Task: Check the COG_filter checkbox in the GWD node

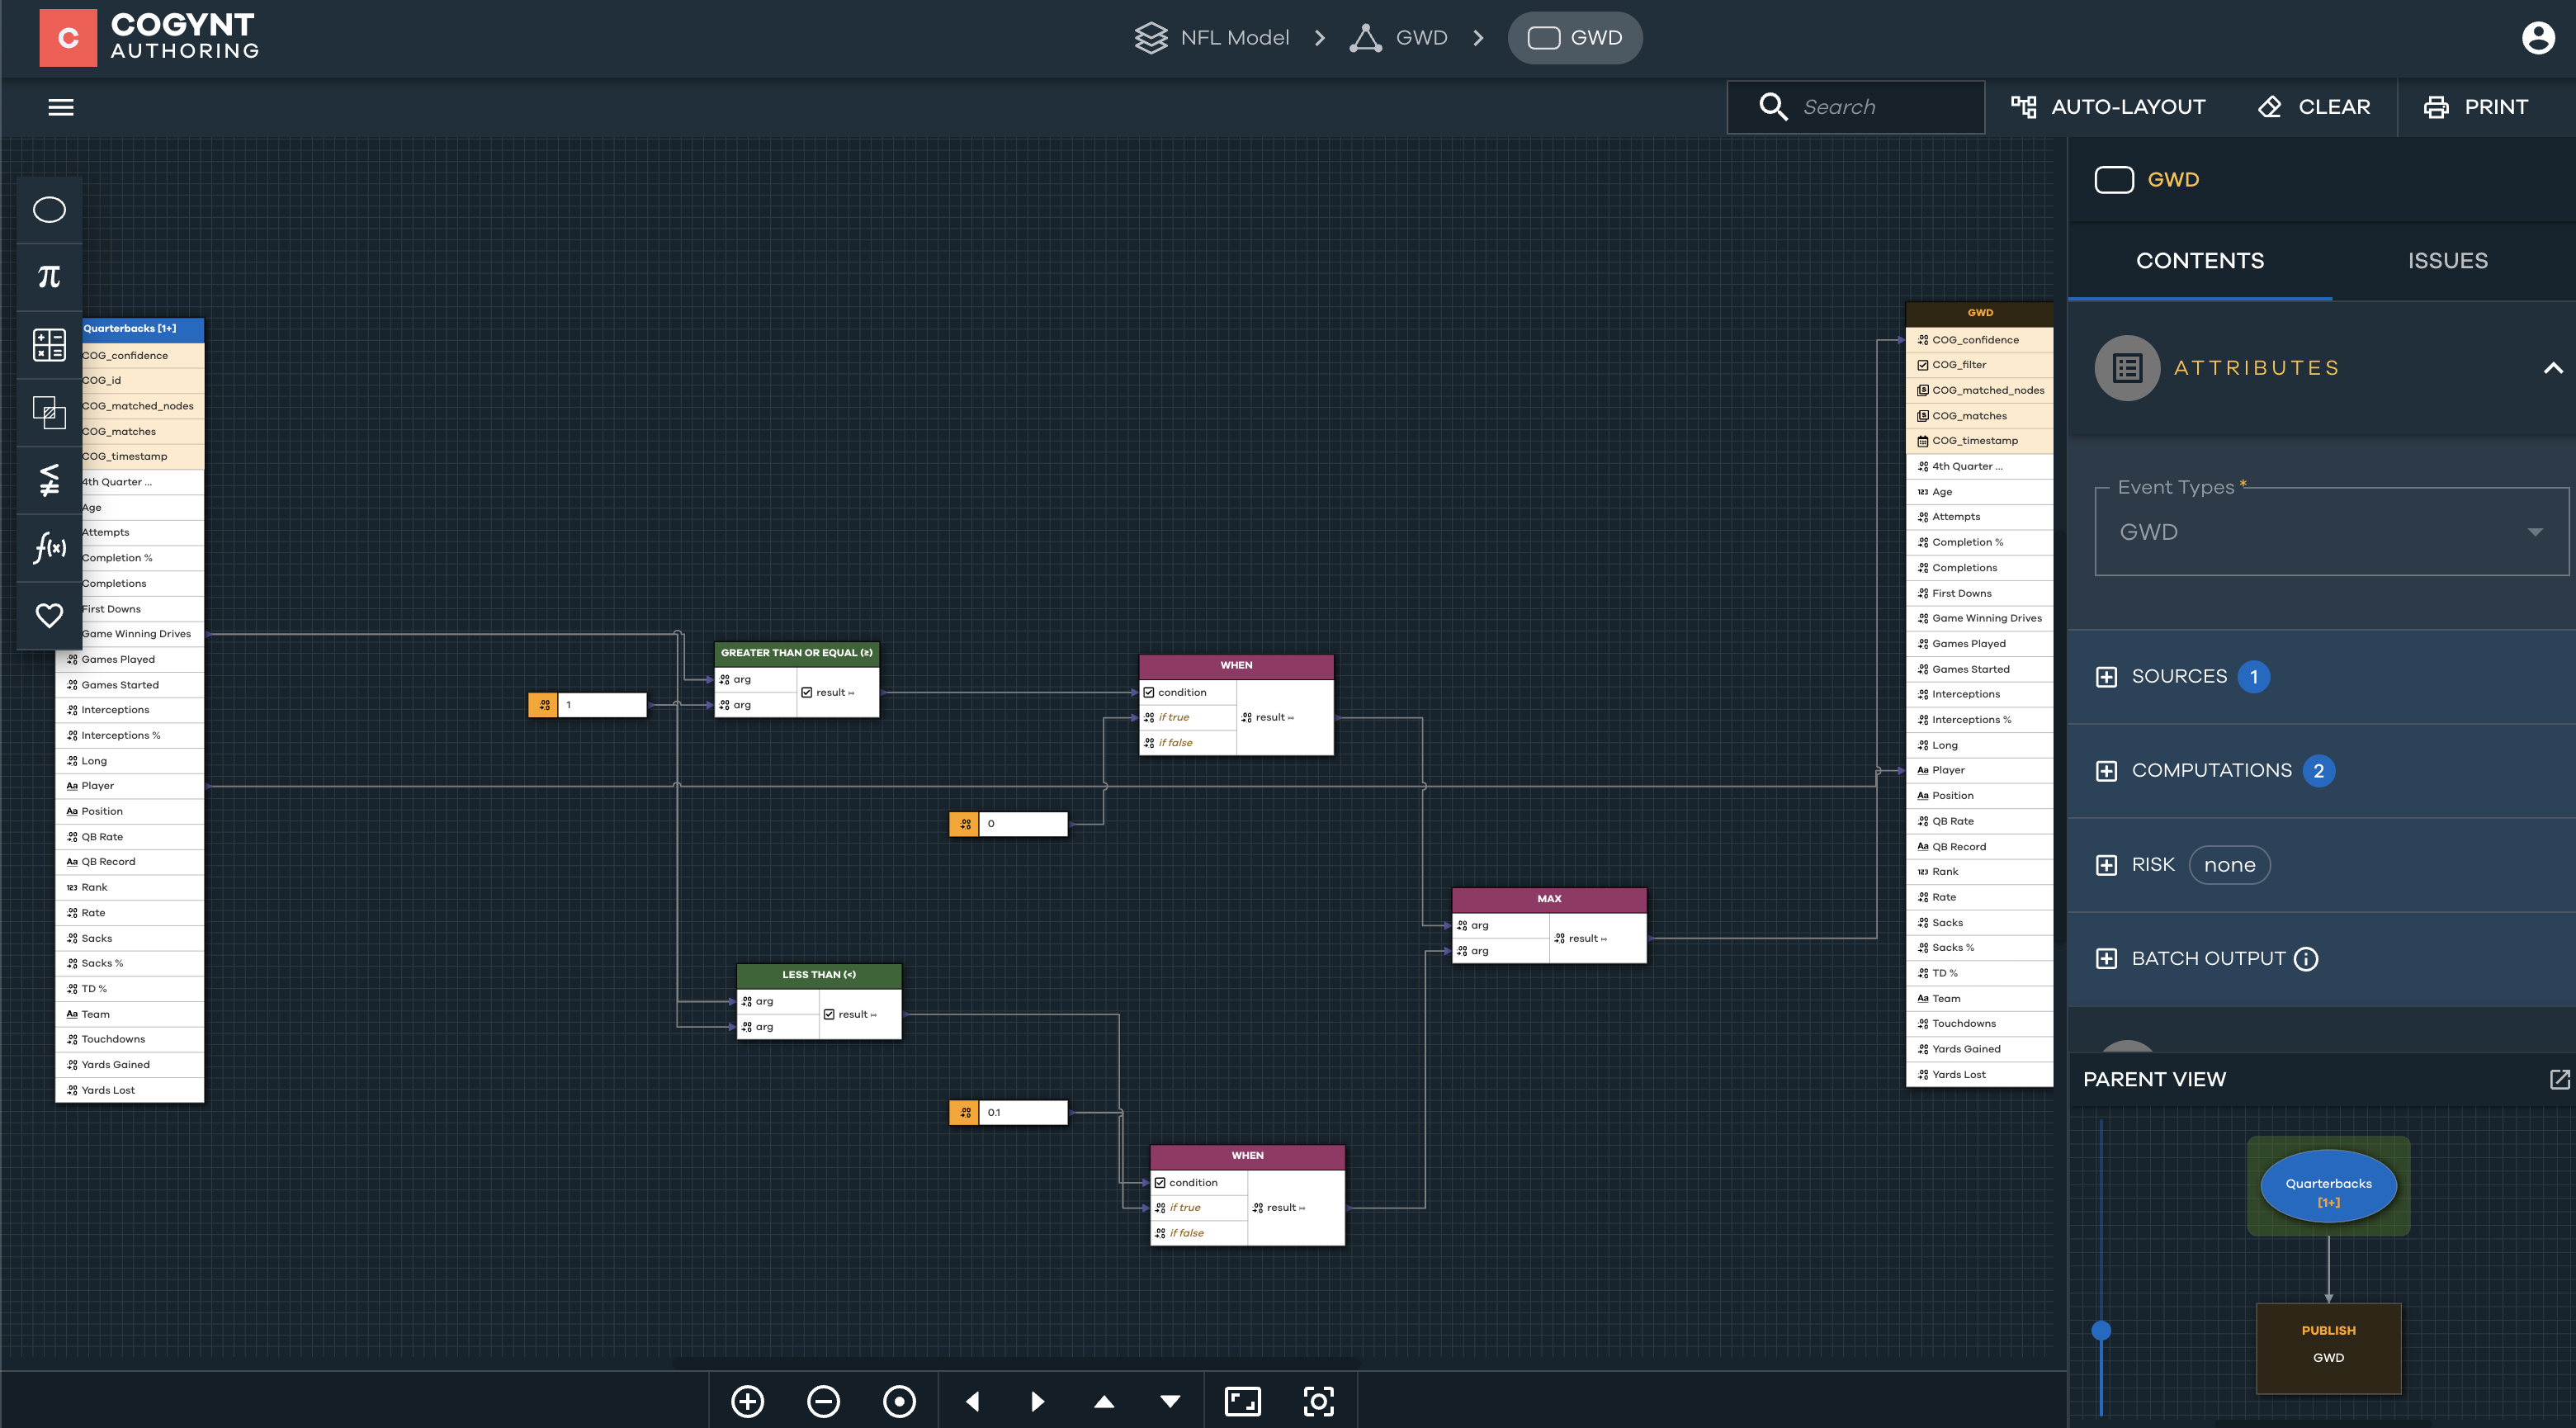Action: [1922, 364]
